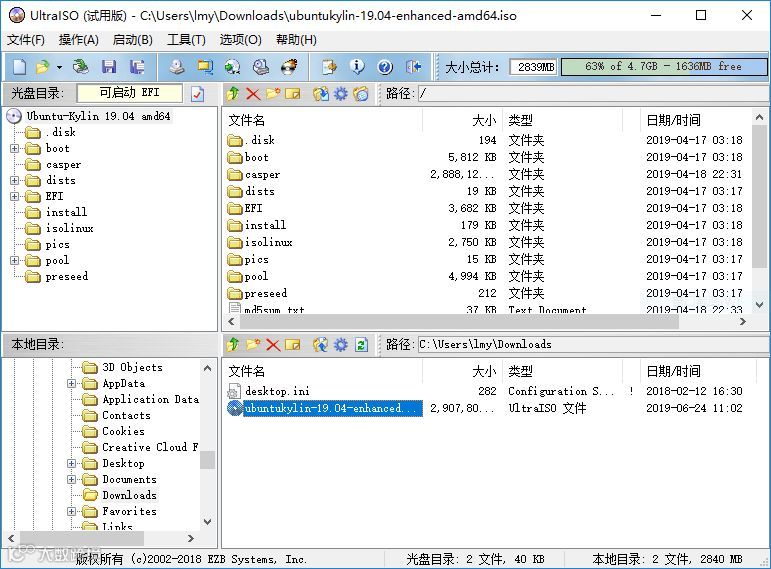Select the casper folder in disc tree
The image size is (771, 569).
click(x=63, y=165)
